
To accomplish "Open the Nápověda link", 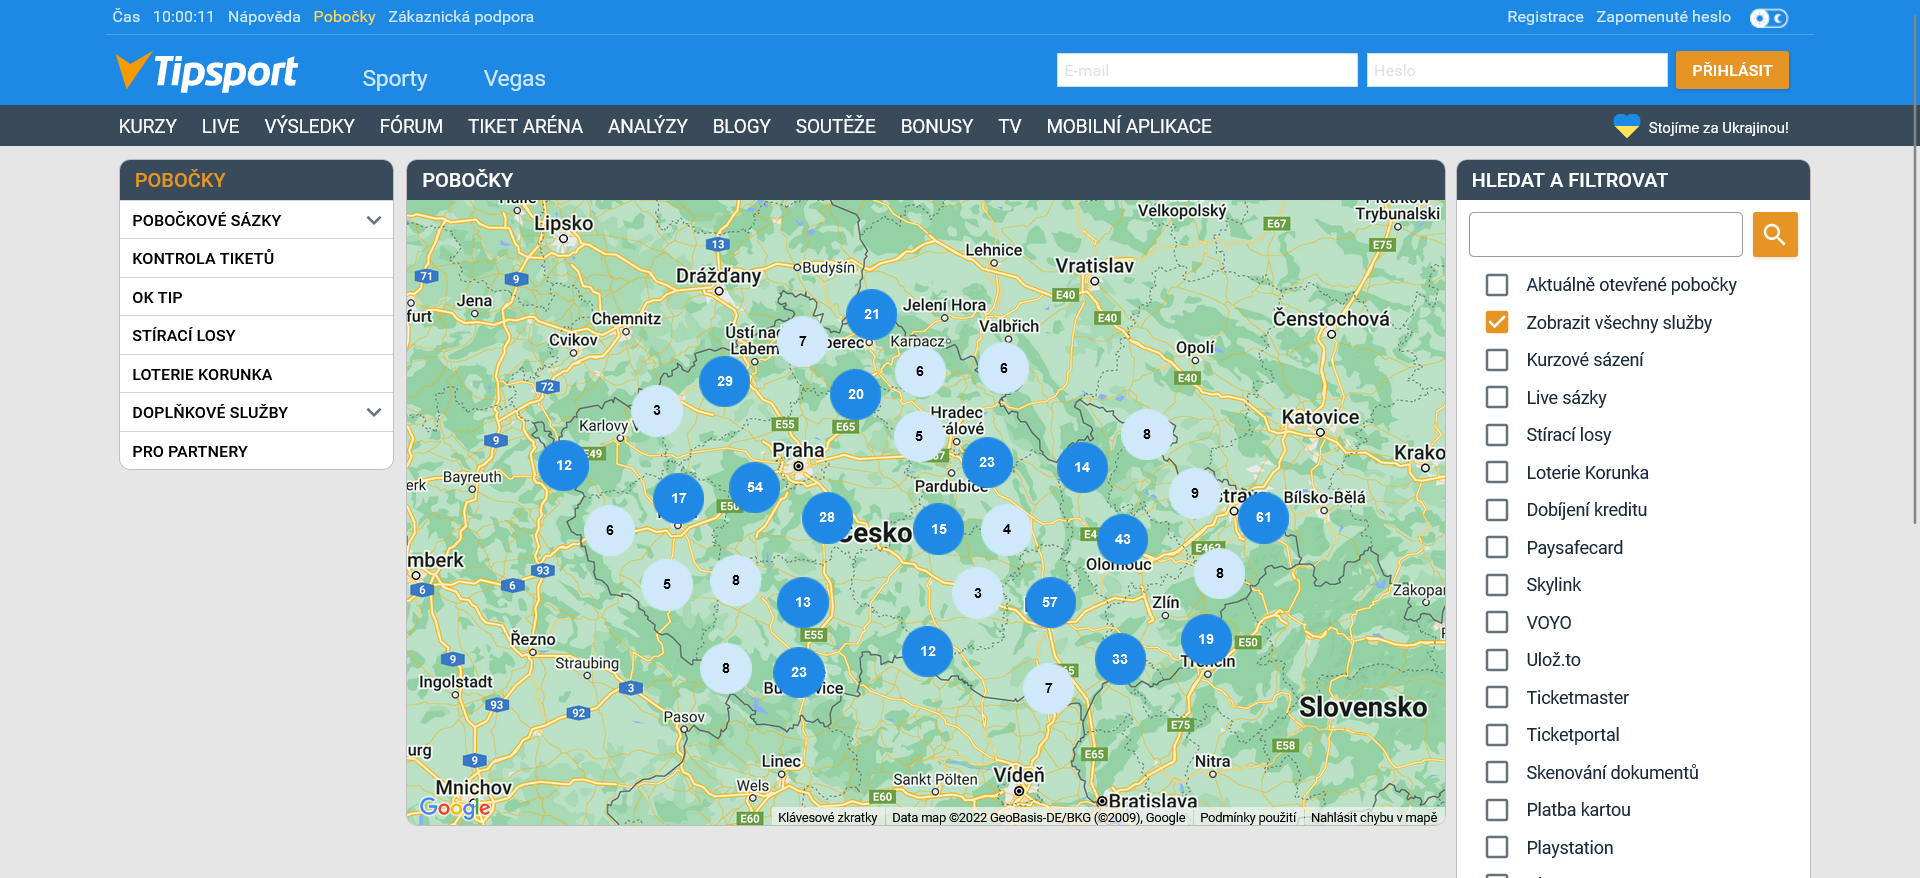I will 264,17.
